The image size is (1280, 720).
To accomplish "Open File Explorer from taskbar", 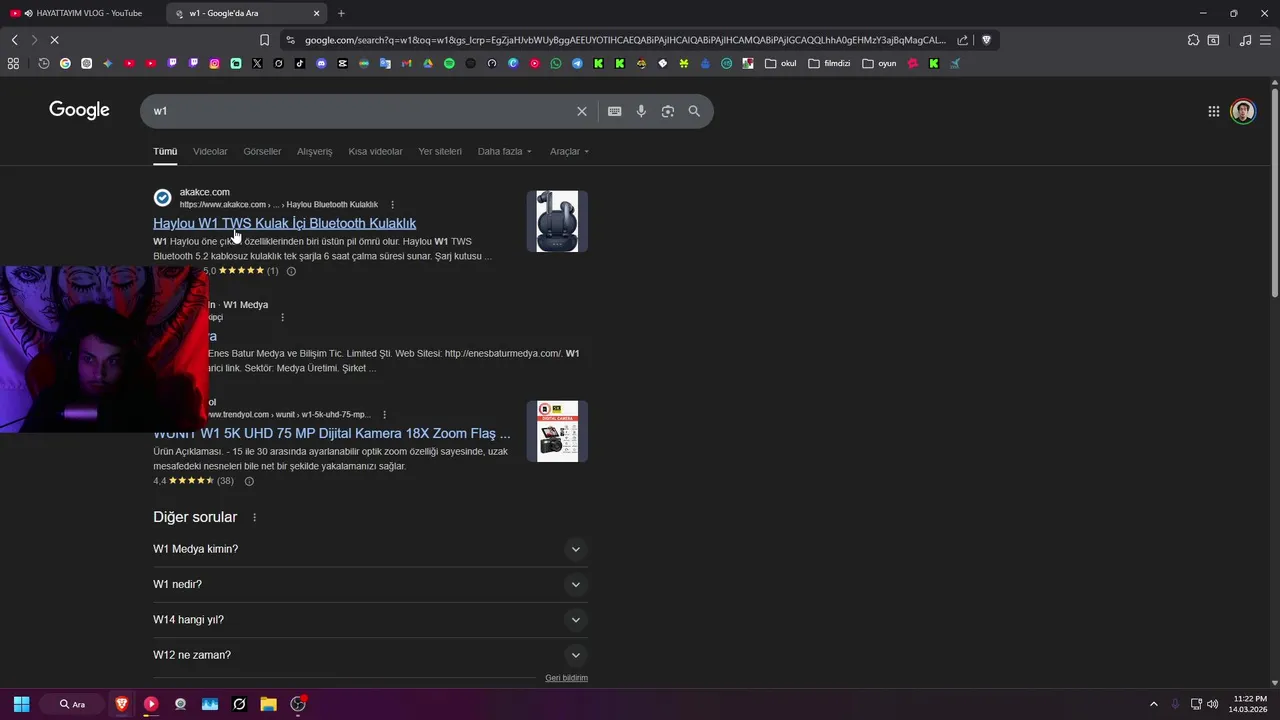I will pos(268,704).
